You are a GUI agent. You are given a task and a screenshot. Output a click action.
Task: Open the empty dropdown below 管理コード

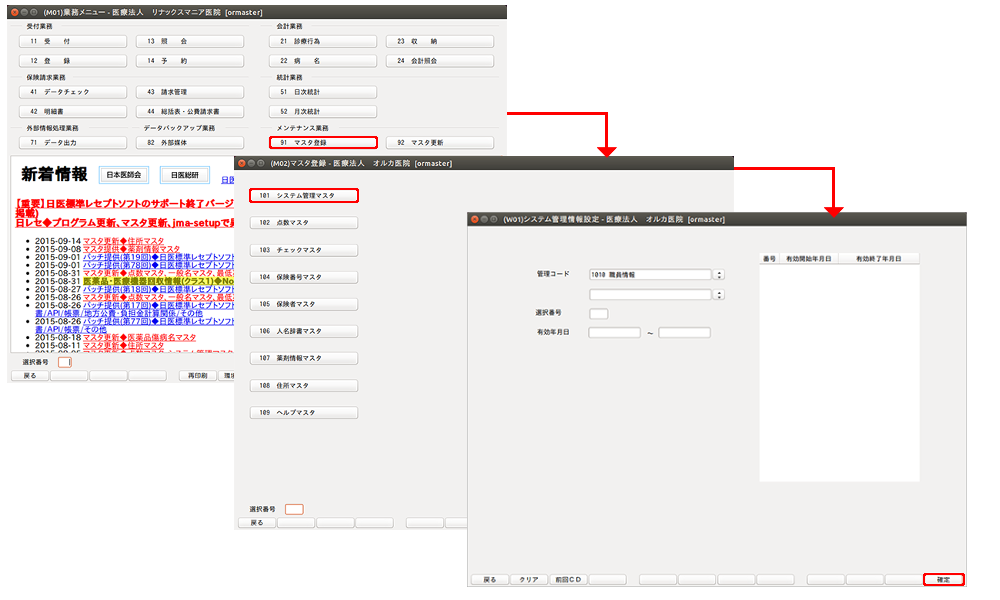(x=719, y=295)
